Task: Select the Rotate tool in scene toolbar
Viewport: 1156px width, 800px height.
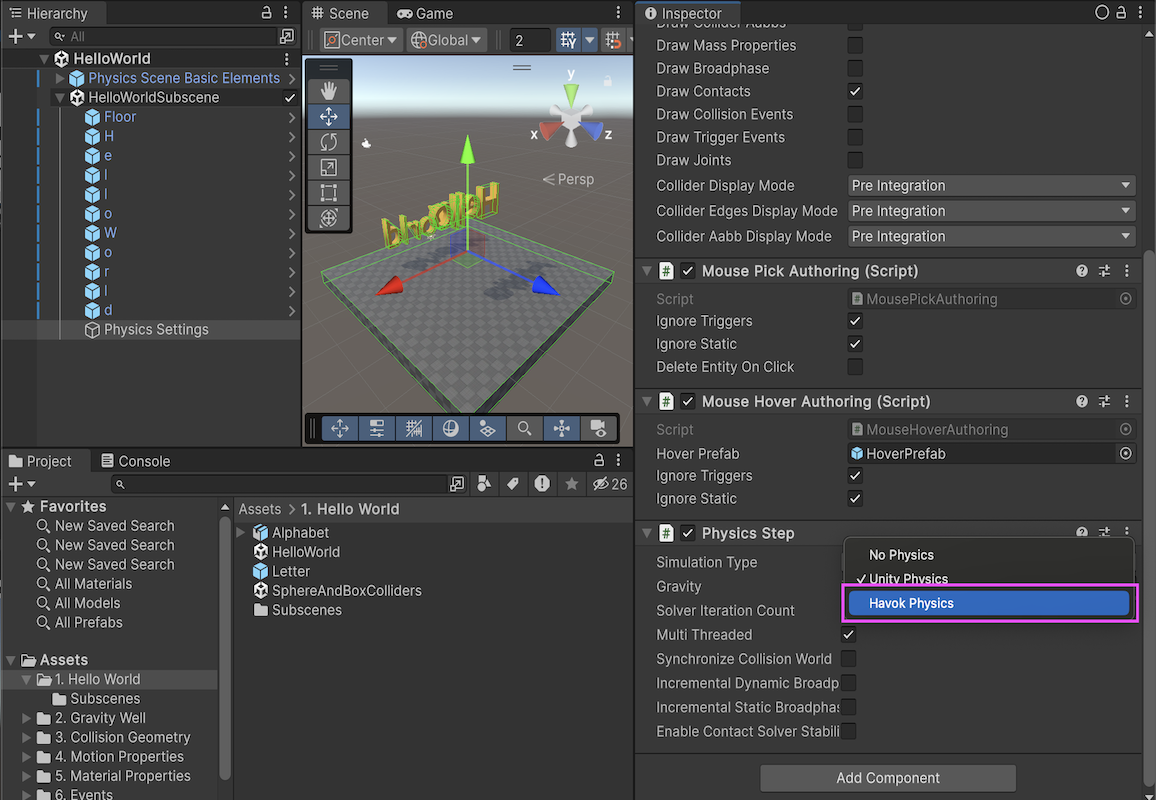Action: coord(328,142)
